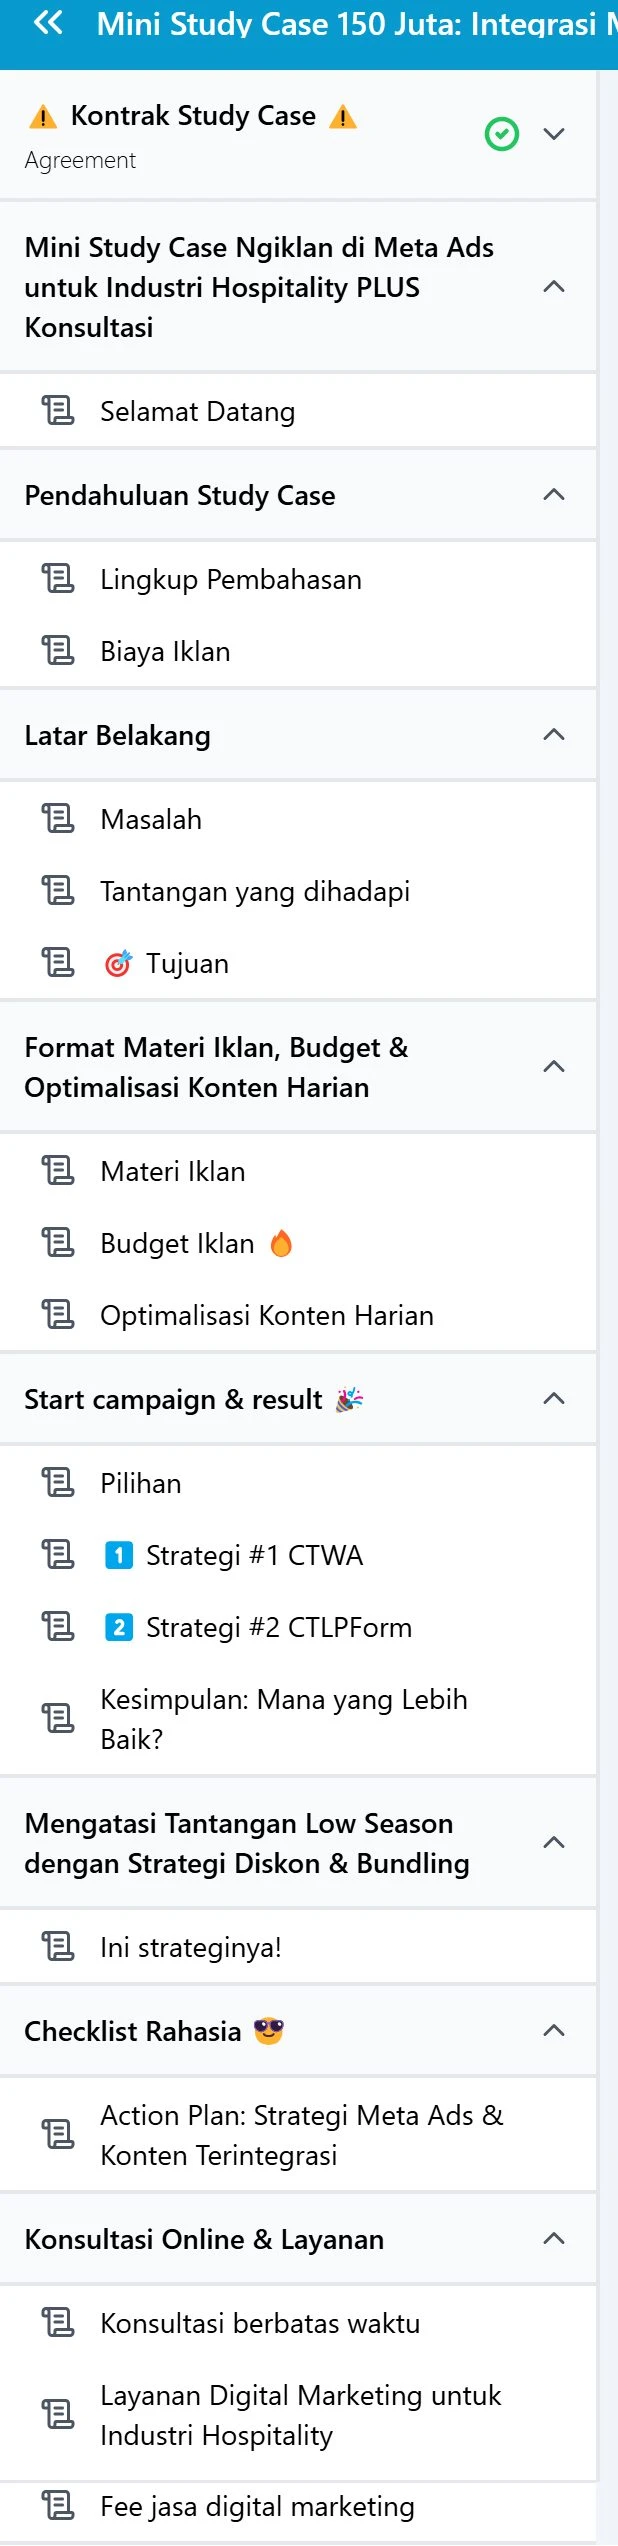
Task: Click lesson icon next to Biaya Iklan
Action: coord(58,652)
